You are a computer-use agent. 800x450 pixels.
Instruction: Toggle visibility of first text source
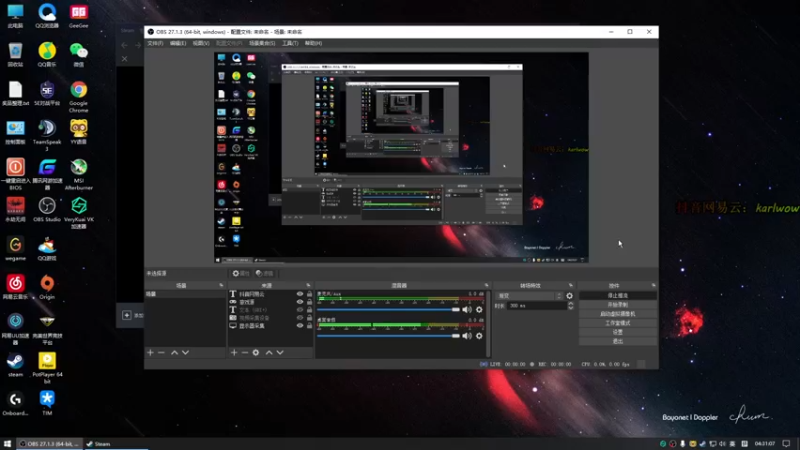point(300,294)
